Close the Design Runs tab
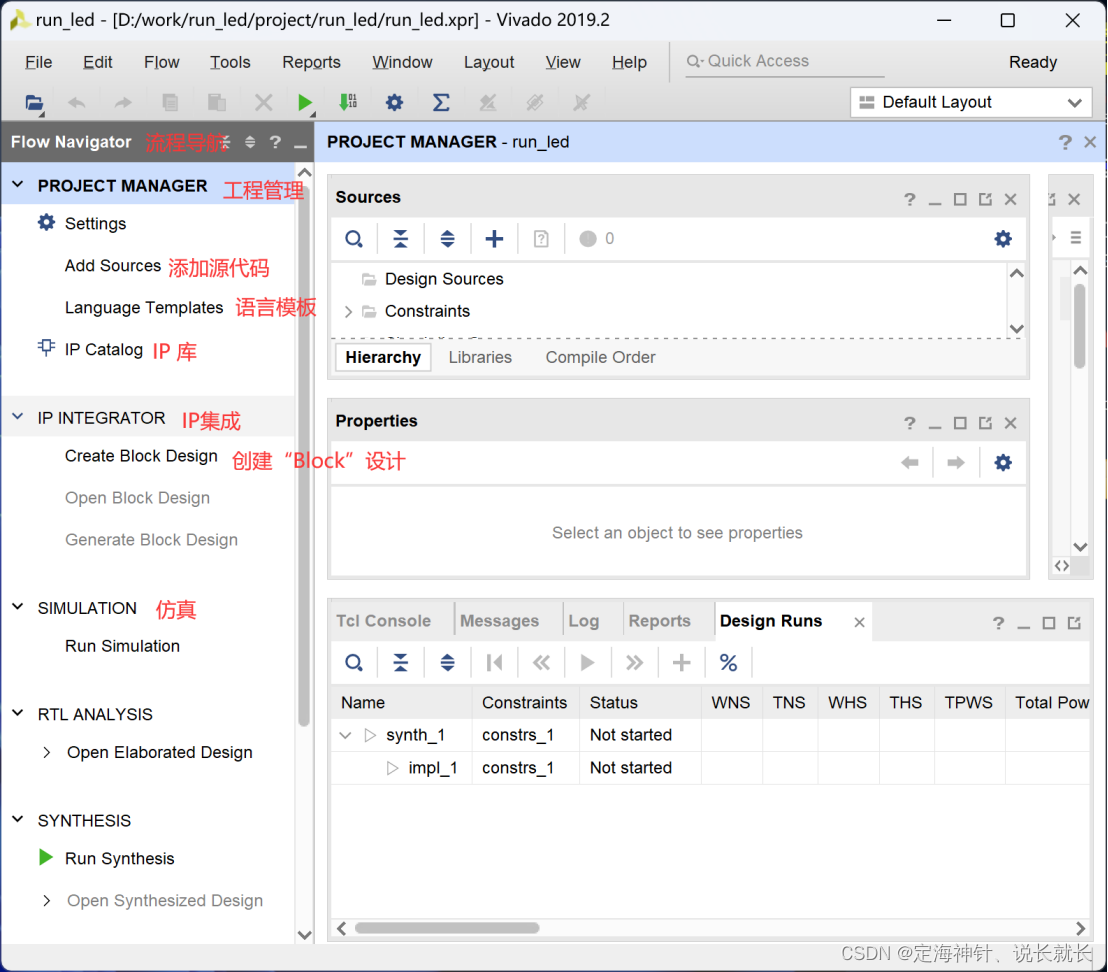The height and width of the screenshot is (972, 1108). coord(859,622)
